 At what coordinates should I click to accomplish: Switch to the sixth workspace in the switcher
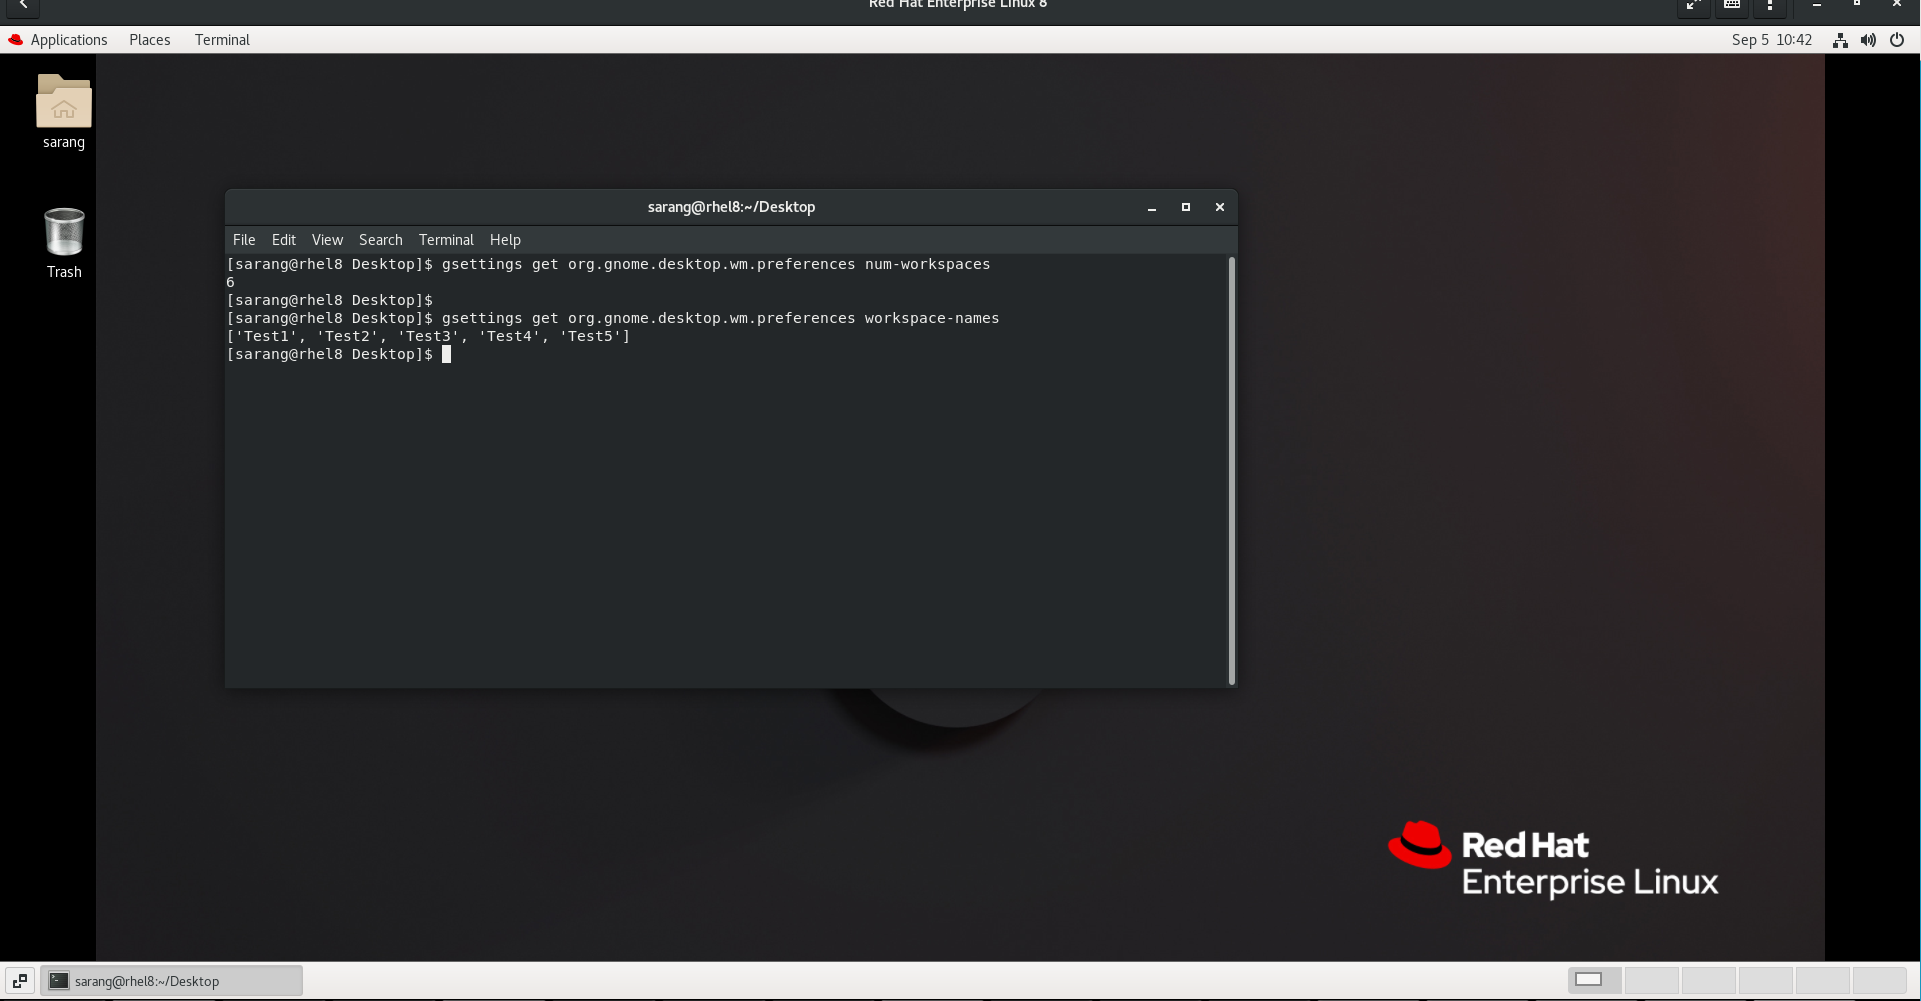[1880, 980]
